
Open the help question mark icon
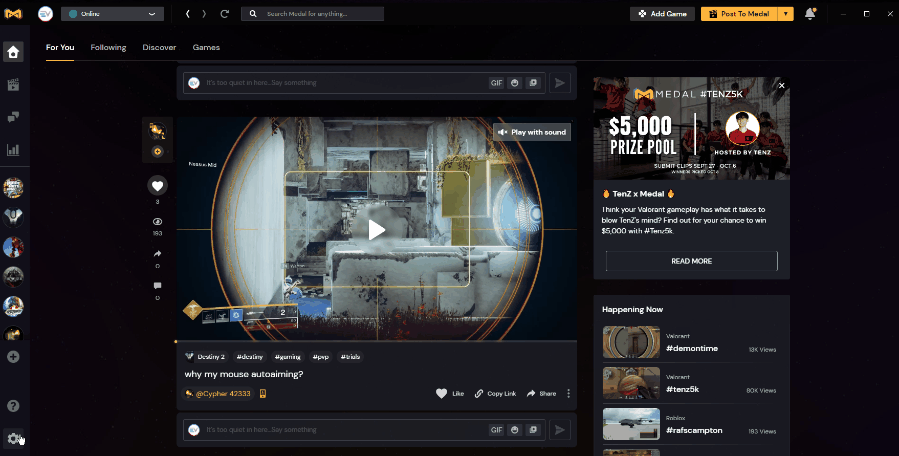coord(13,406)
